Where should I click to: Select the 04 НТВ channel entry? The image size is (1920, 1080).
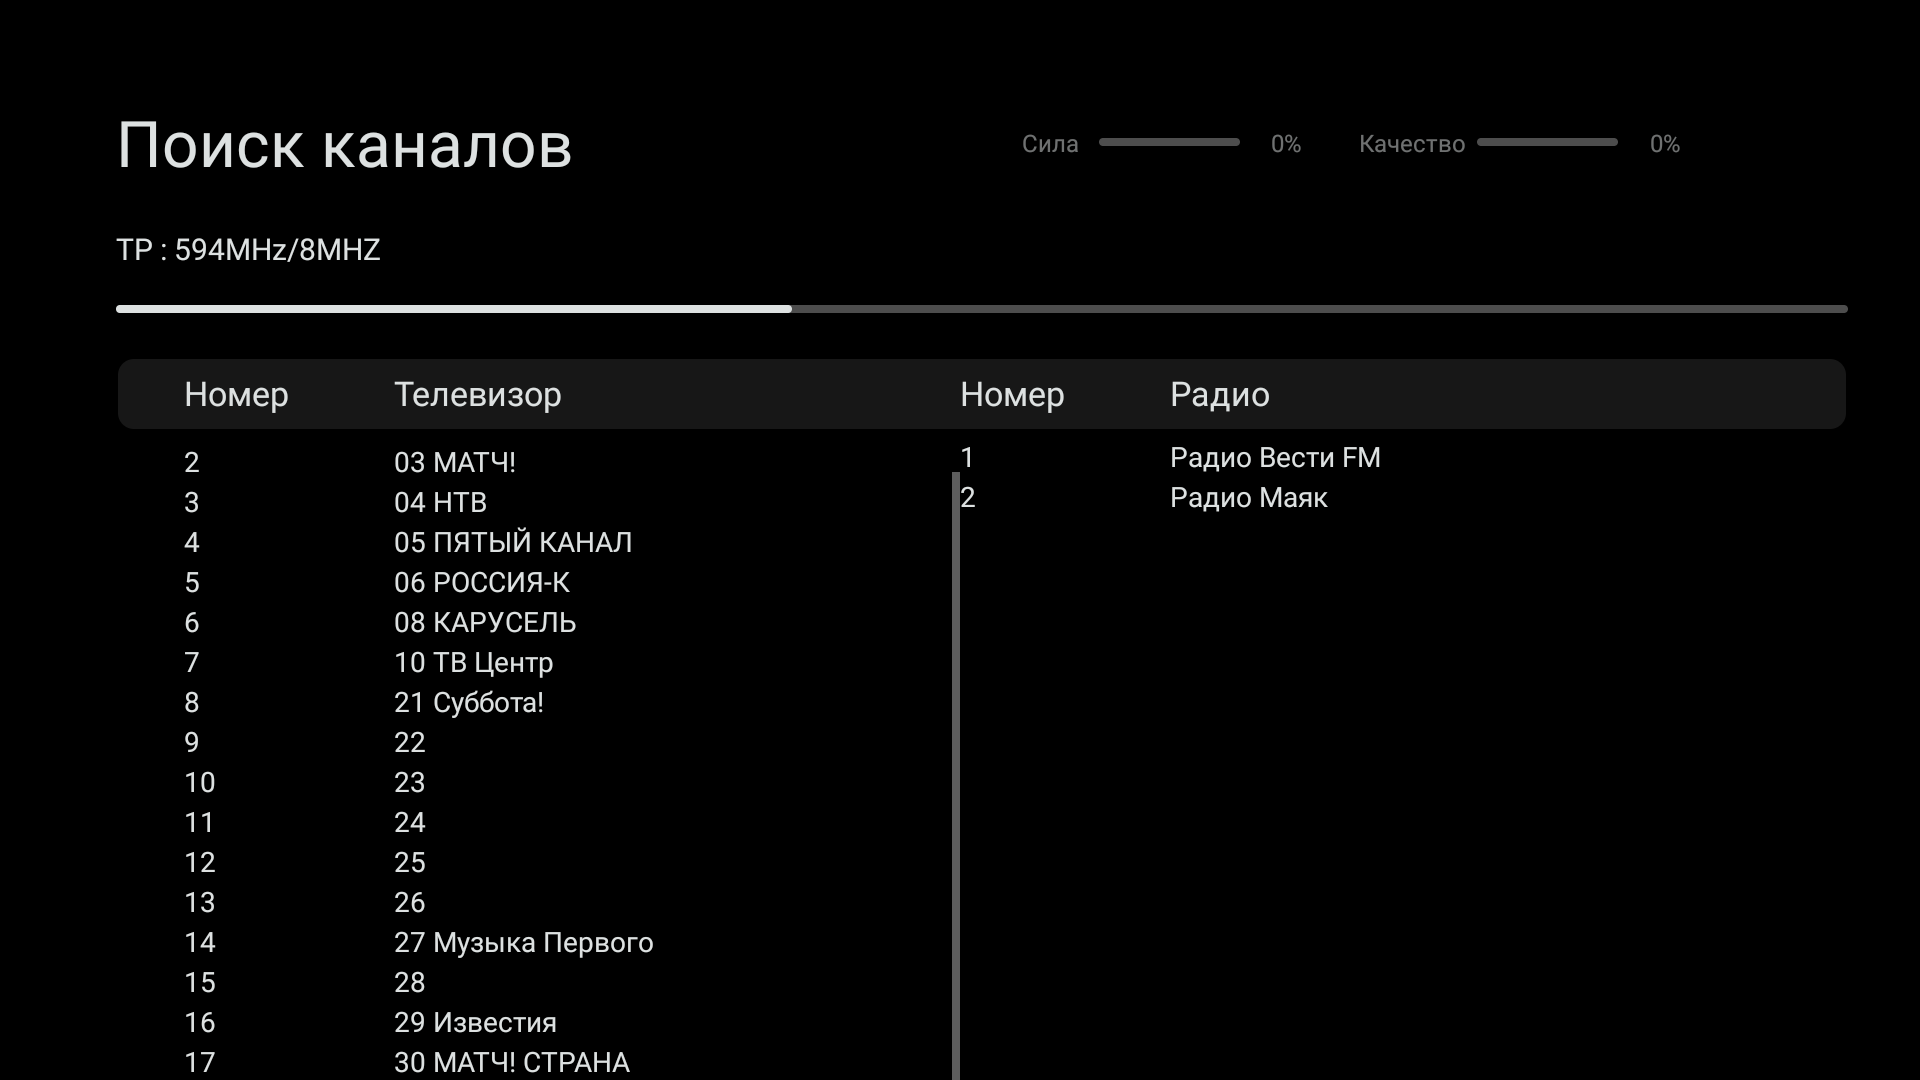440,503
